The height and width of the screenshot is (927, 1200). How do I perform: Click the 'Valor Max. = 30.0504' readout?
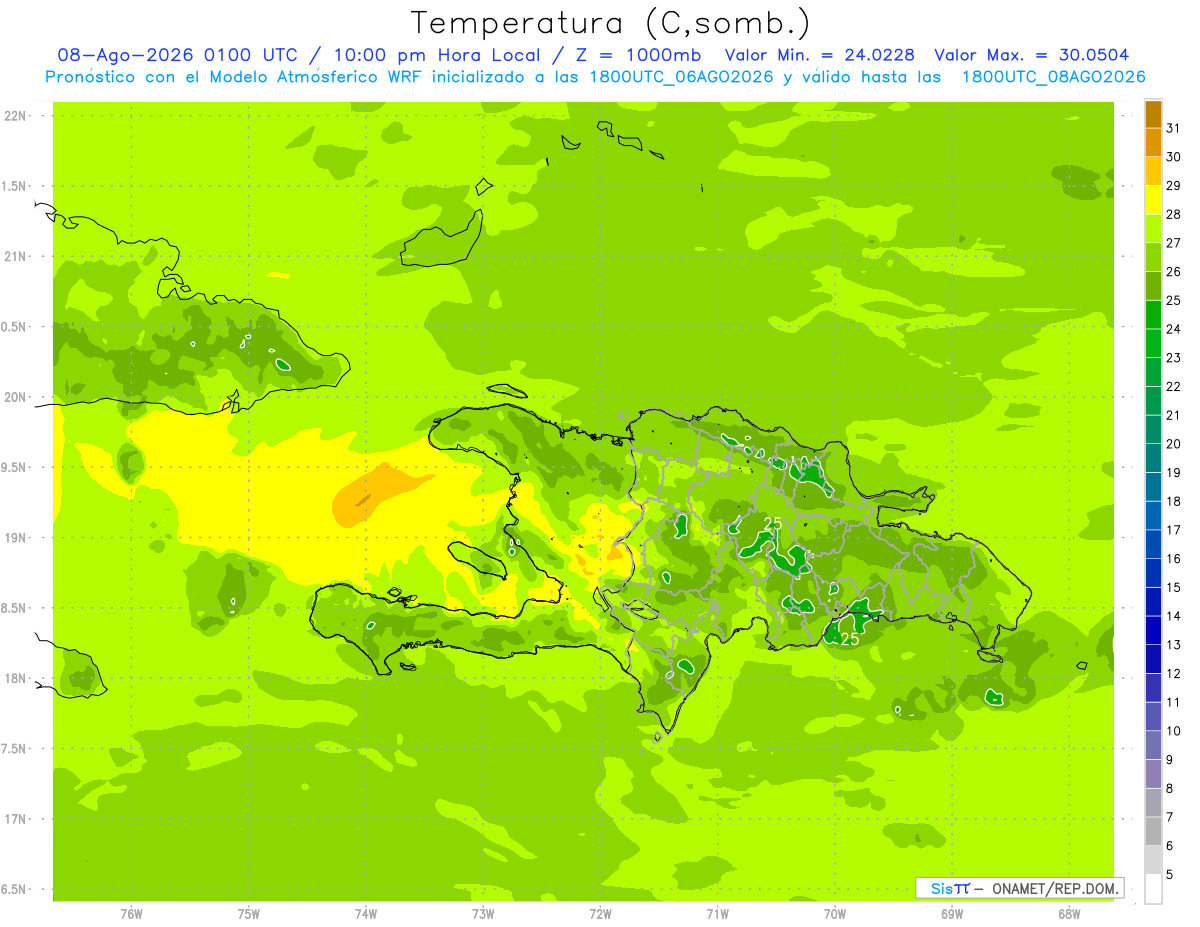click(1032, 55)
